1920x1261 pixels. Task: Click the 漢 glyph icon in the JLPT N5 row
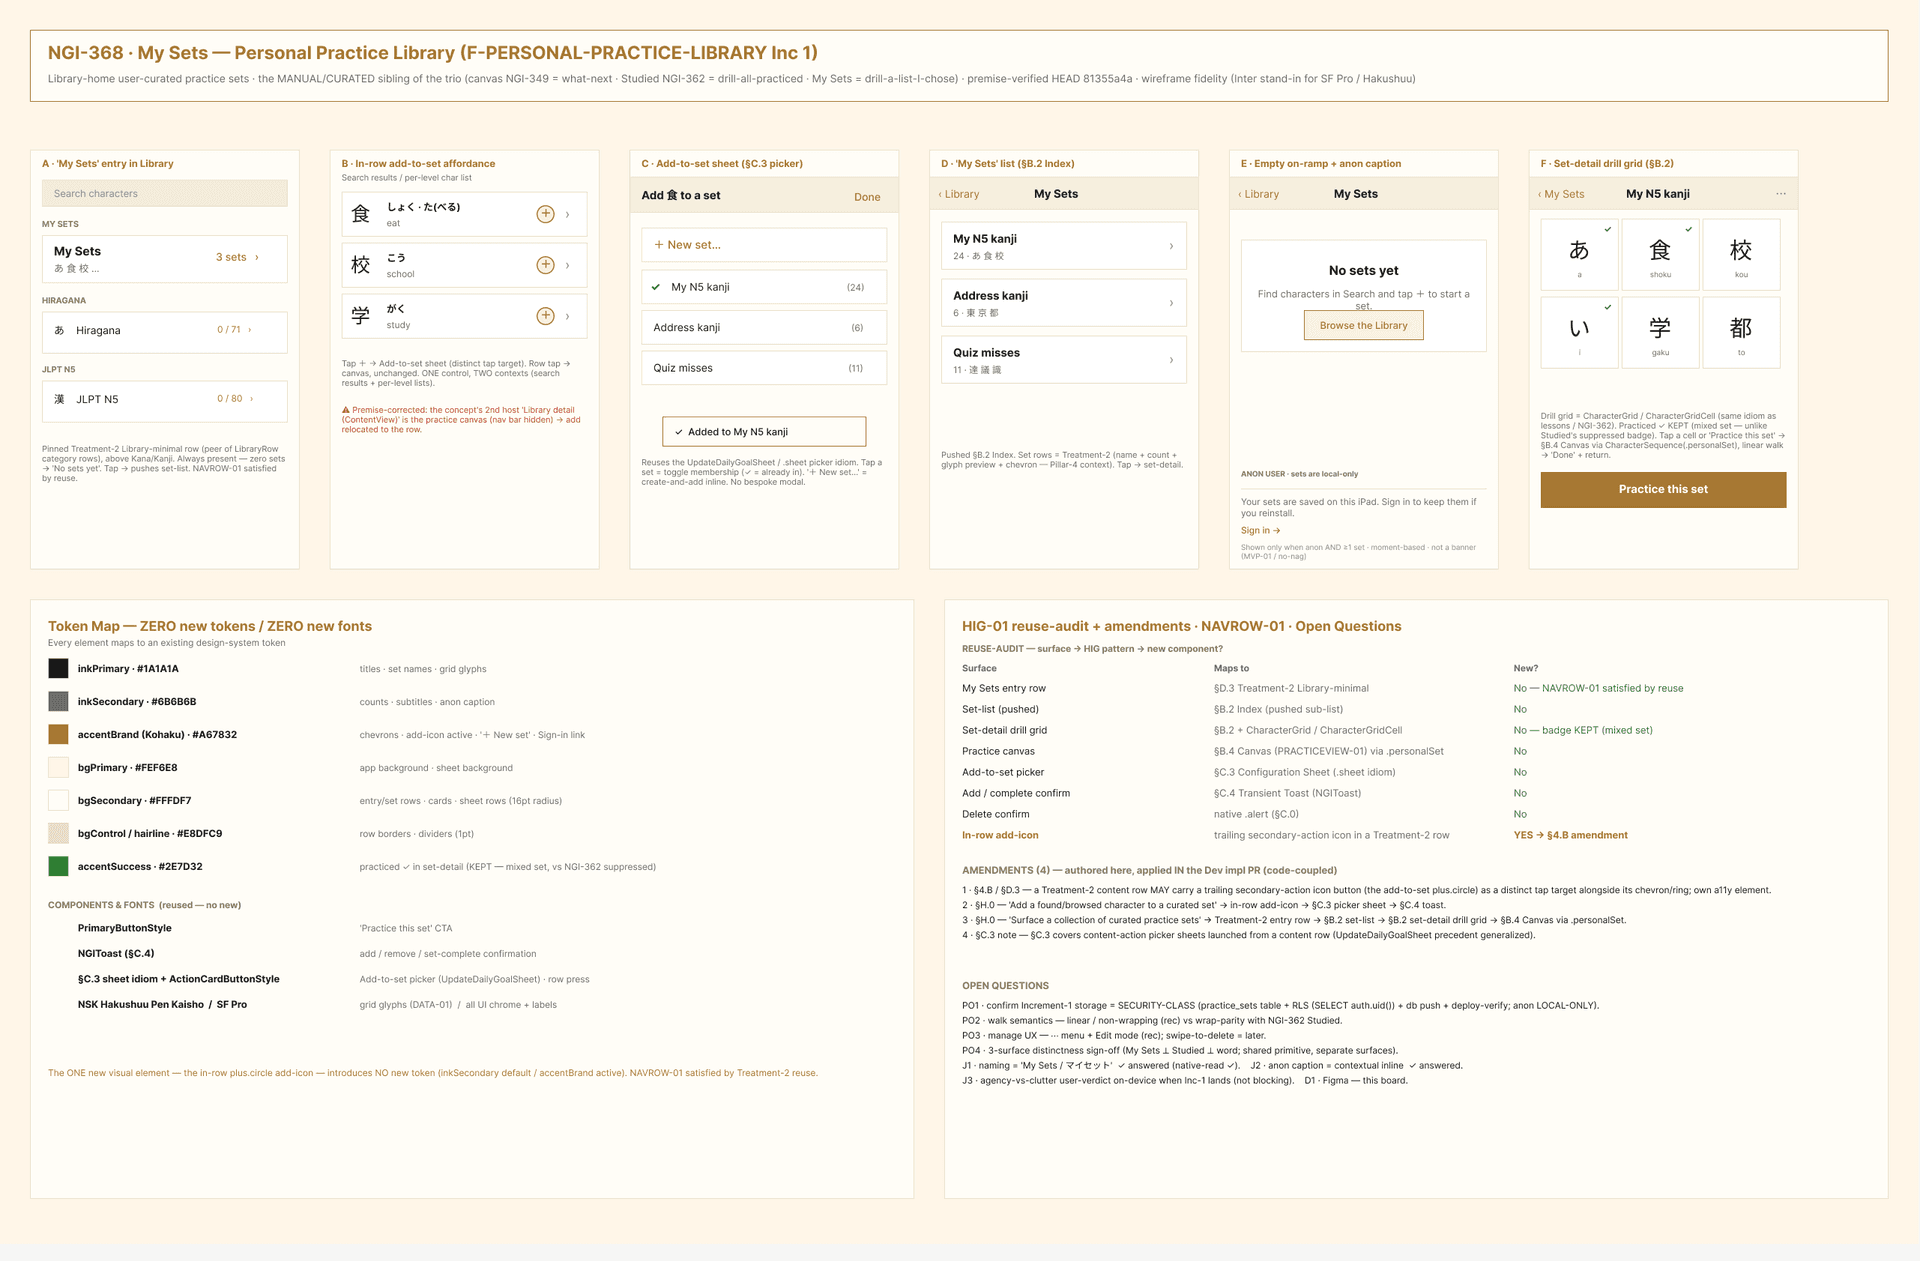coord(59,399)
